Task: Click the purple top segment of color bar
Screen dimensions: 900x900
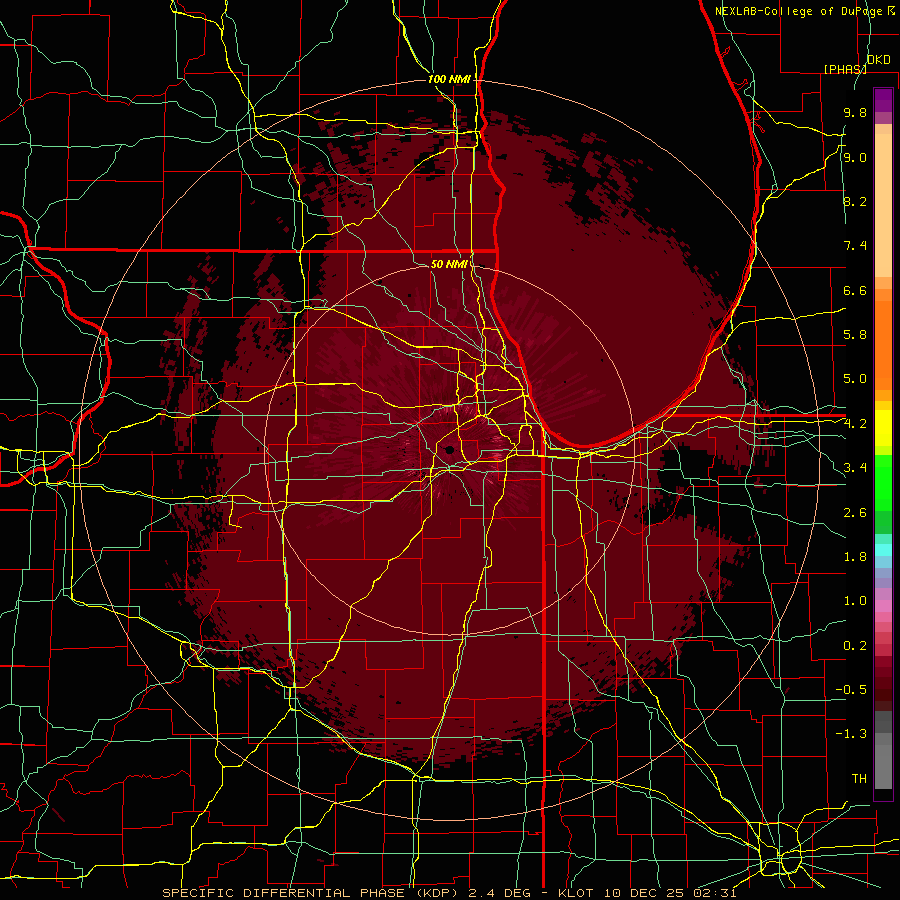Action: 883,100
